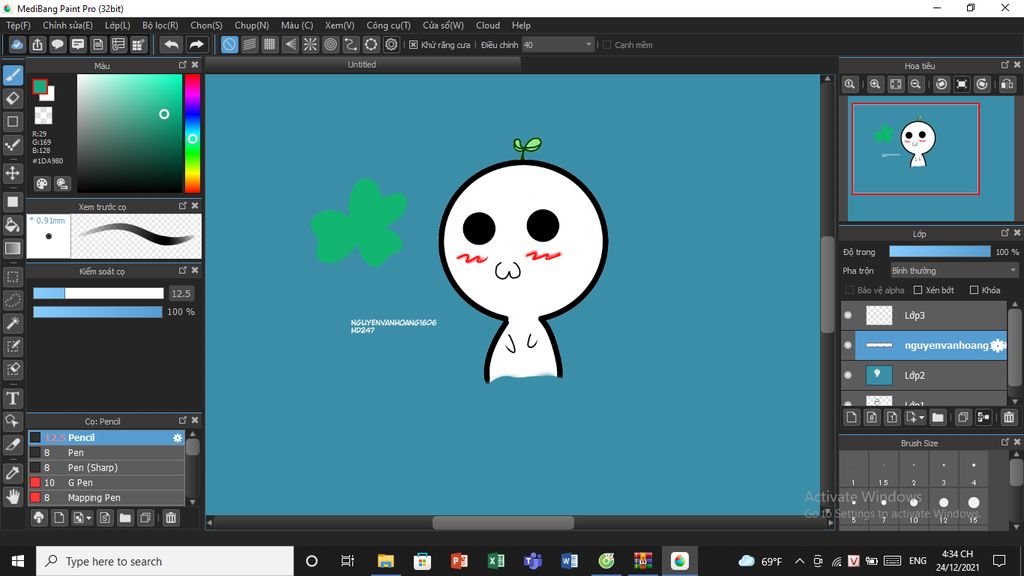The image size is (1024, 576).
Task: Open snap settings gear in the toolbar
Action: [391, 44]
